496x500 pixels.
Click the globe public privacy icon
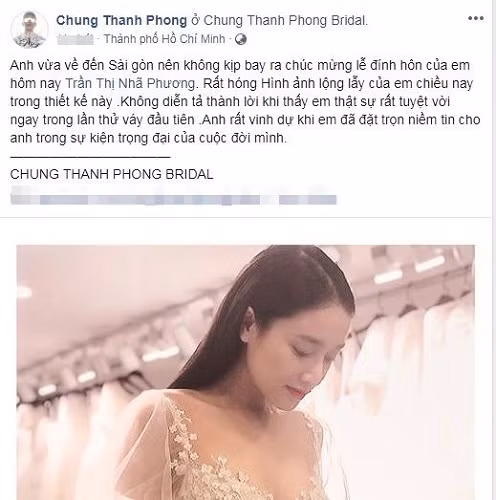pyautogui.click(x=241, y=39)
